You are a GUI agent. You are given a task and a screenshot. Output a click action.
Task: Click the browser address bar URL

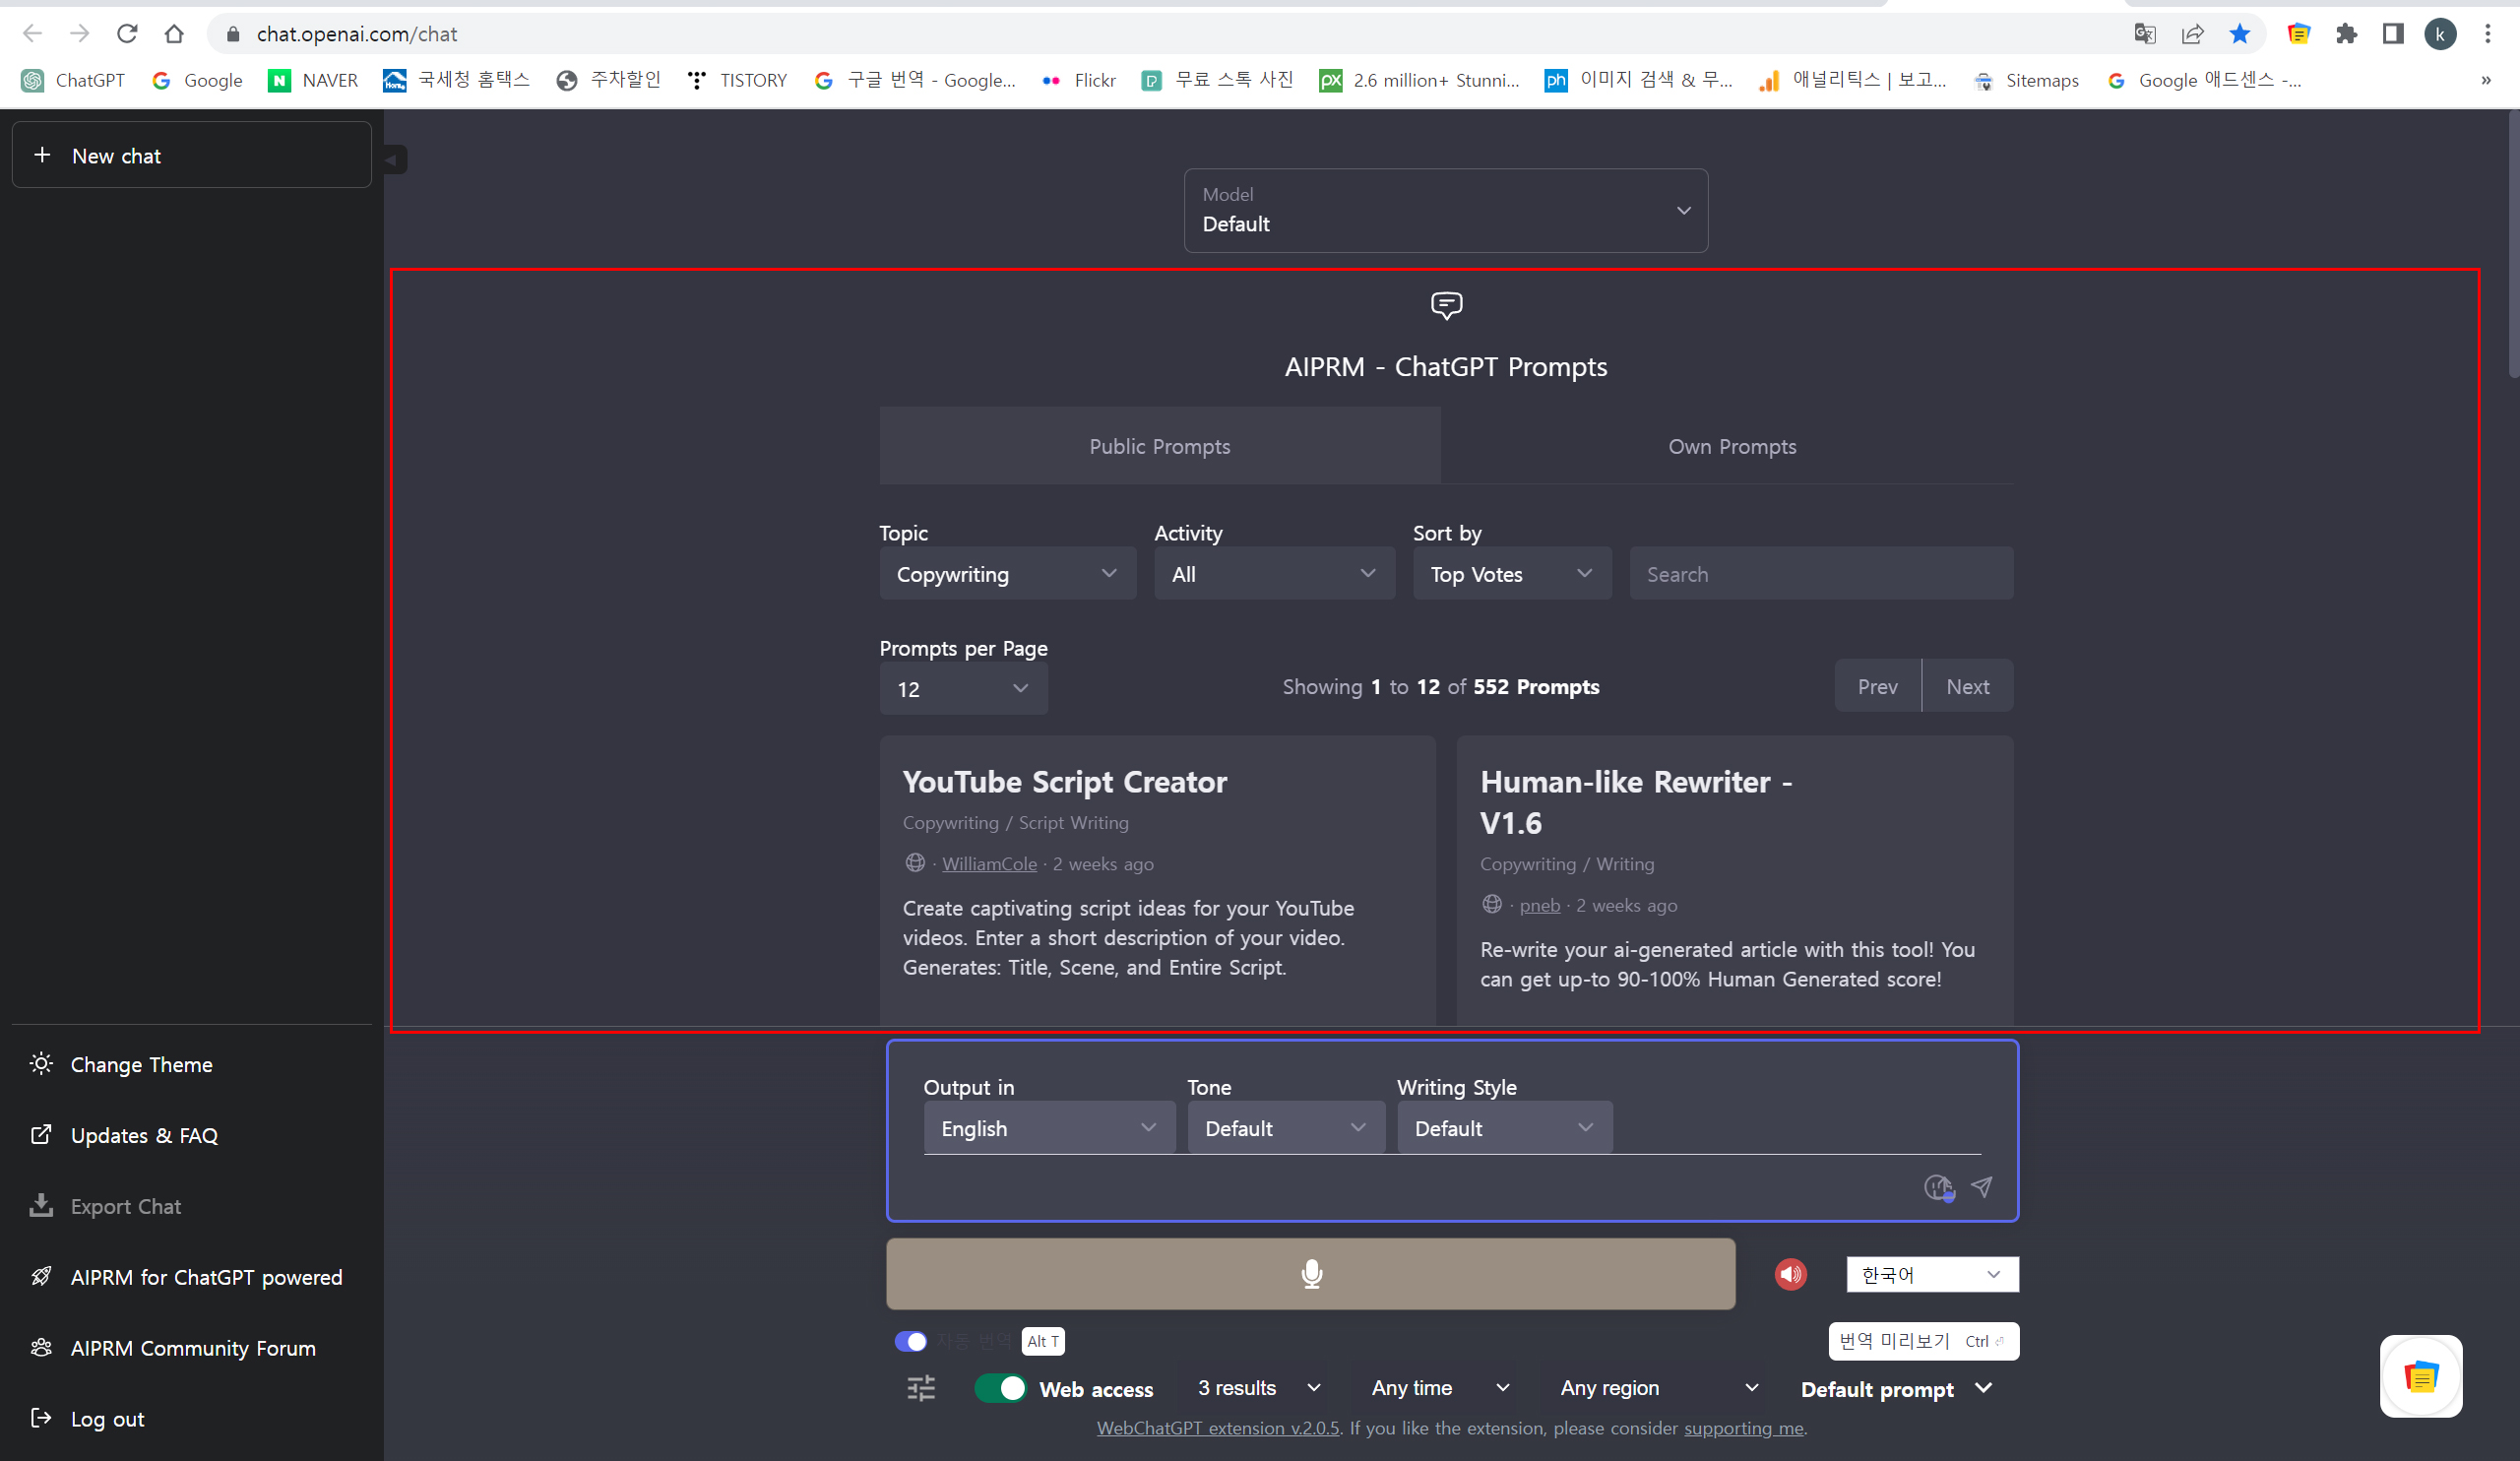(x=357, y=34)
